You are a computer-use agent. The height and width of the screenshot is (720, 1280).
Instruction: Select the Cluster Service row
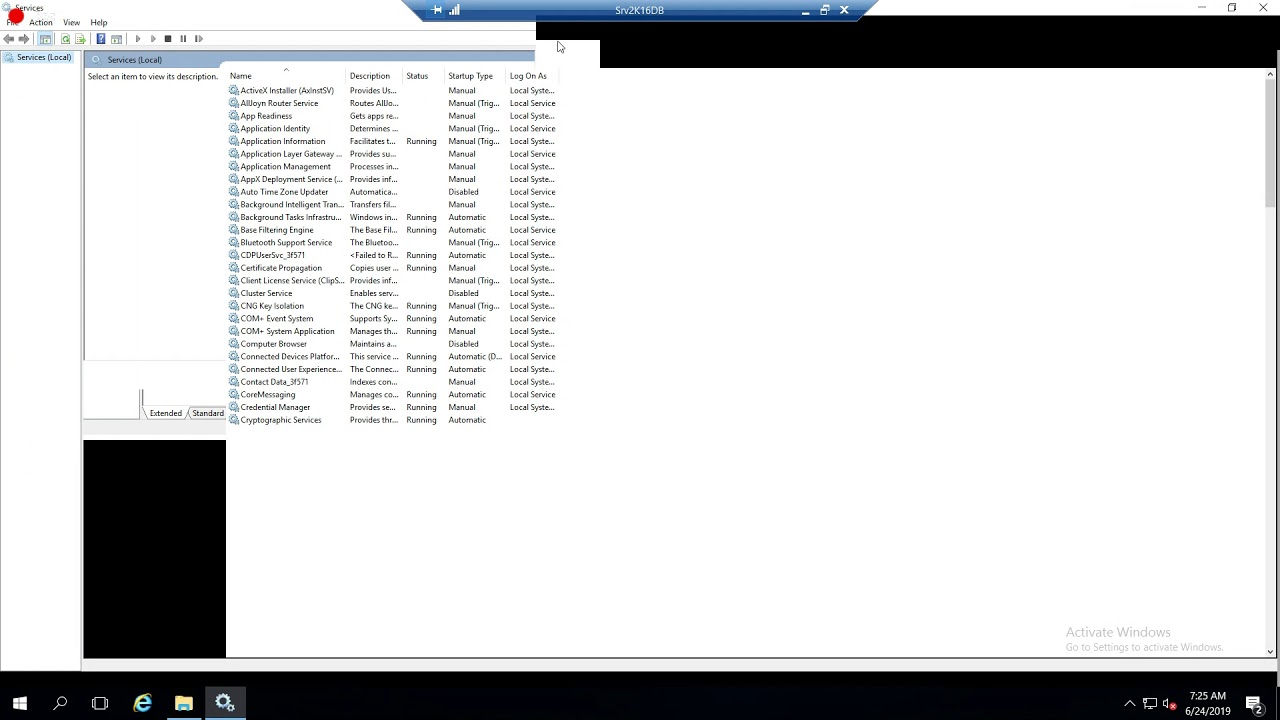pos(392,293)
